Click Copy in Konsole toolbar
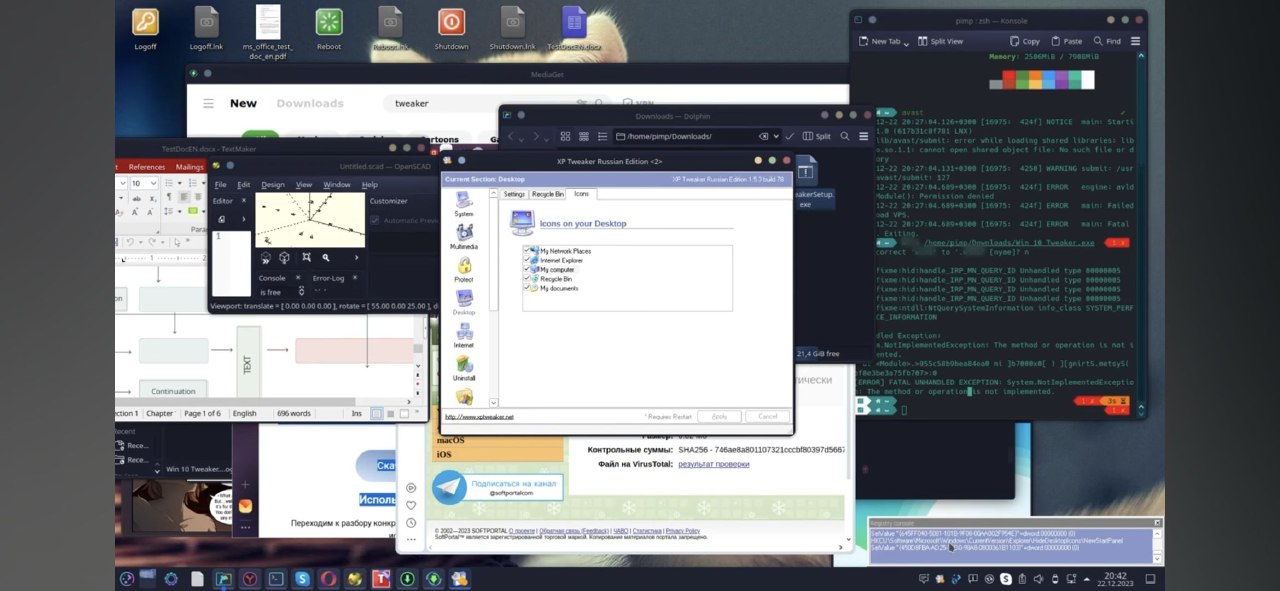This screenshot has height=591, width=1280. (1024, 41)
